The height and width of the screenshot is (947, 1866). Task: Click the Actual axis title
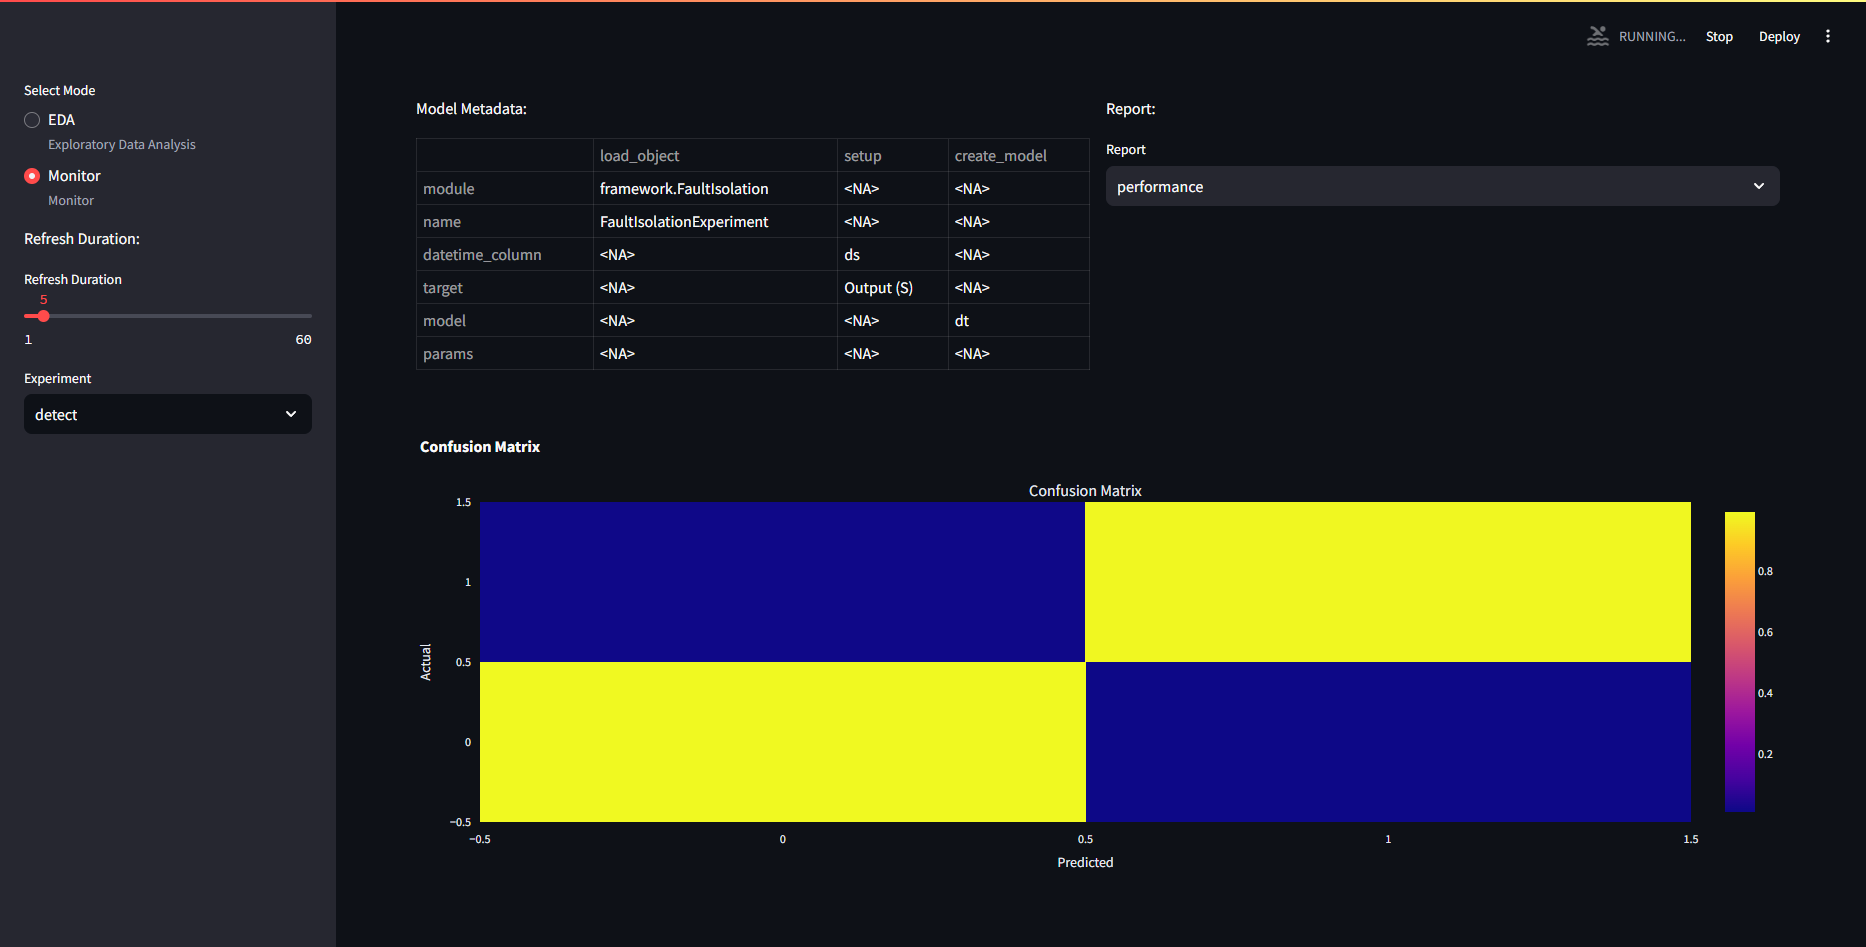[426, 662]
